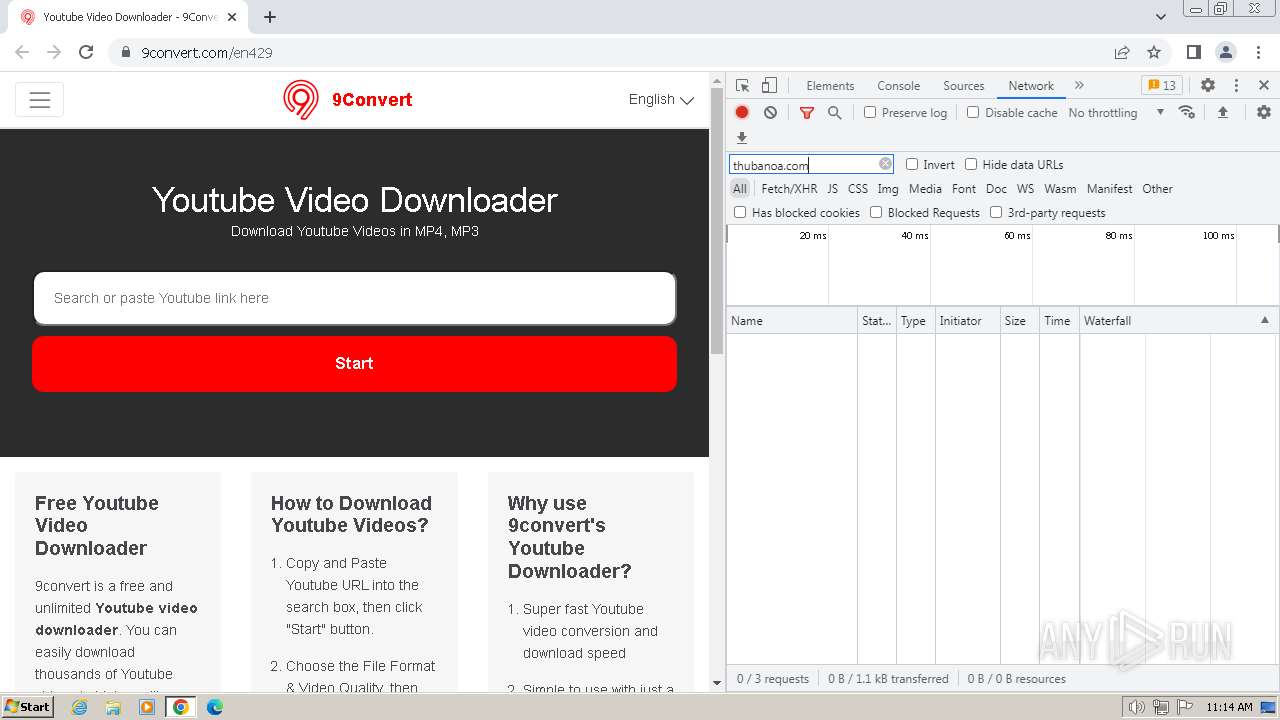Reload the page
The width and height of the screenshot is (1280, 720).
click(86, 52)
